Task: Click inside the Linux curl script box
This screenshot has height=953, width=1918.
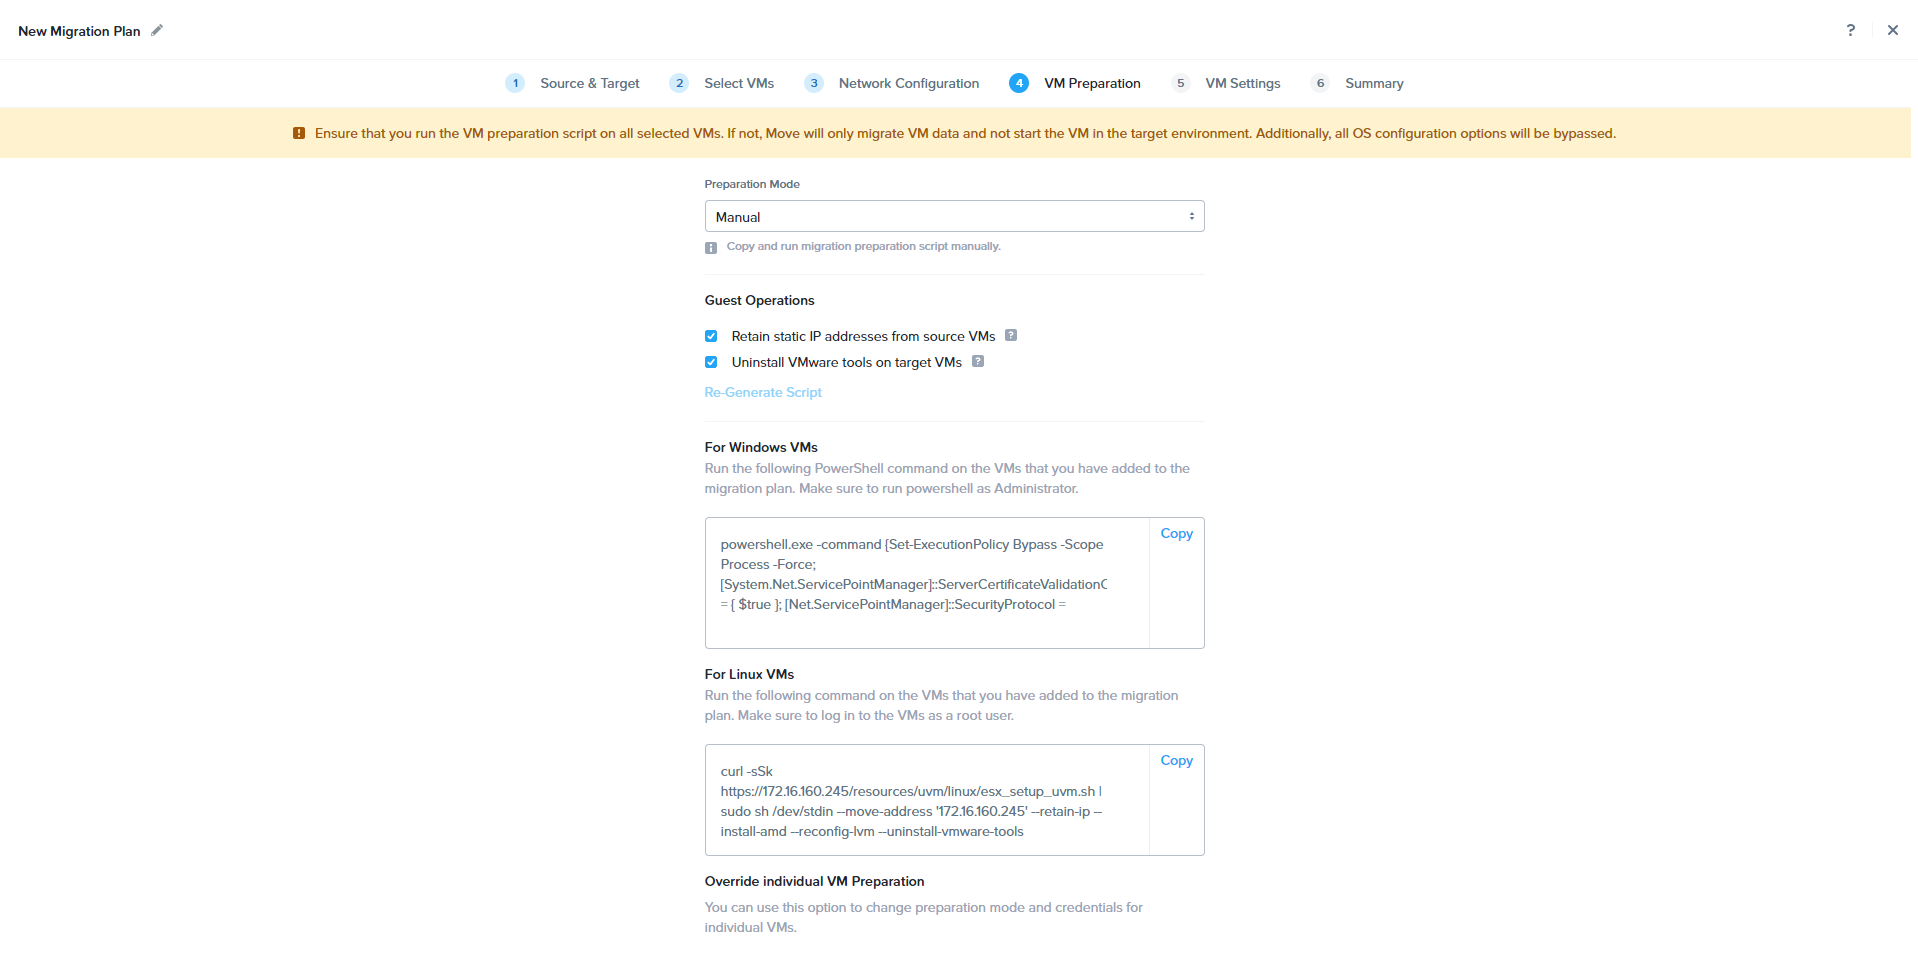Action: [926, 800]
